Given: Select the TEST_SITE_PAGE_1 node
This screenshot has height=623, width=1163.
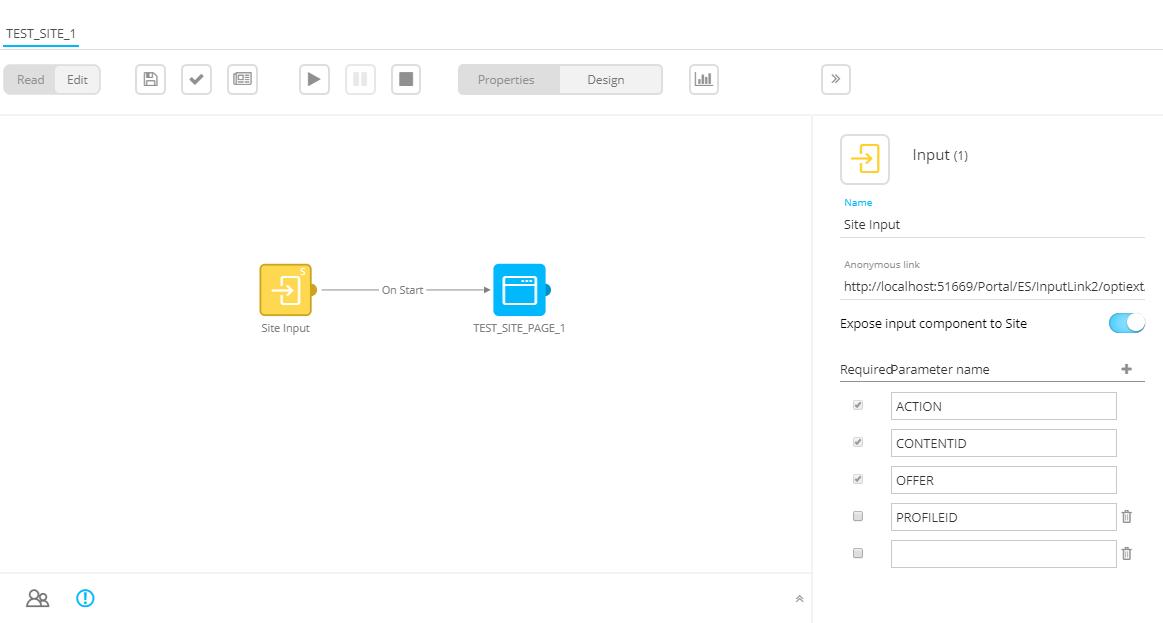Looking at the screenshot, I should click(519, 290).
